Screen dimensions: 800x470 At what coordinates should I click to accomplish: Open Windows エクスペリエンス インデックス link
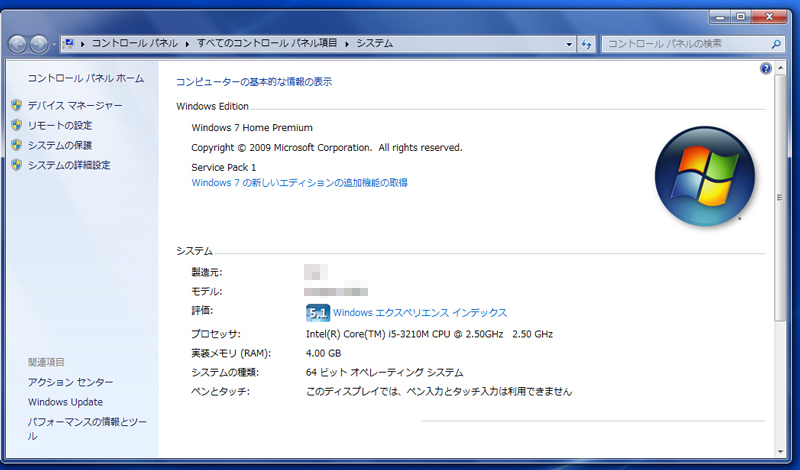420,312
